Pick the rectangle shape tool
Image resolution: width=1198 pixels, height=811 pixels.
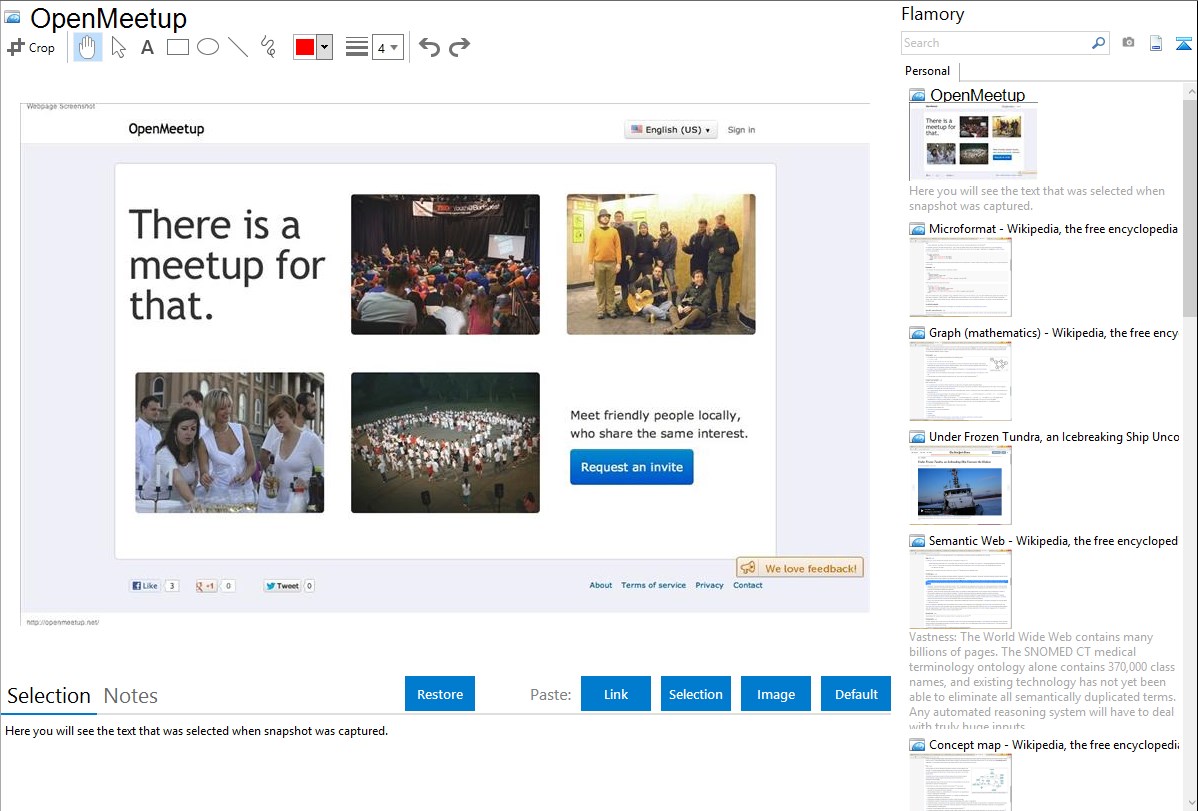177,47
